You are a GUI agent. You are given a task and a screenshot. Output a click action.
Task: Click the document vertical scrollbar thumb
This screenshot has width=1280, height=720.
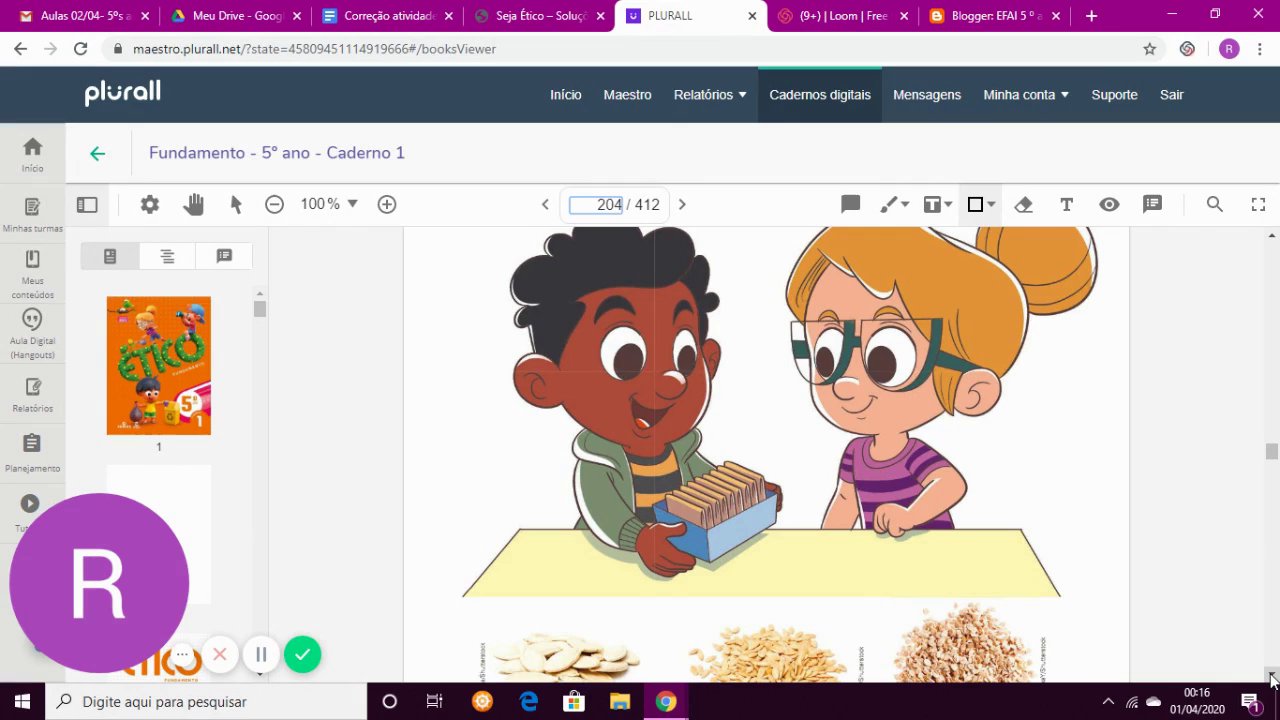1271,452
